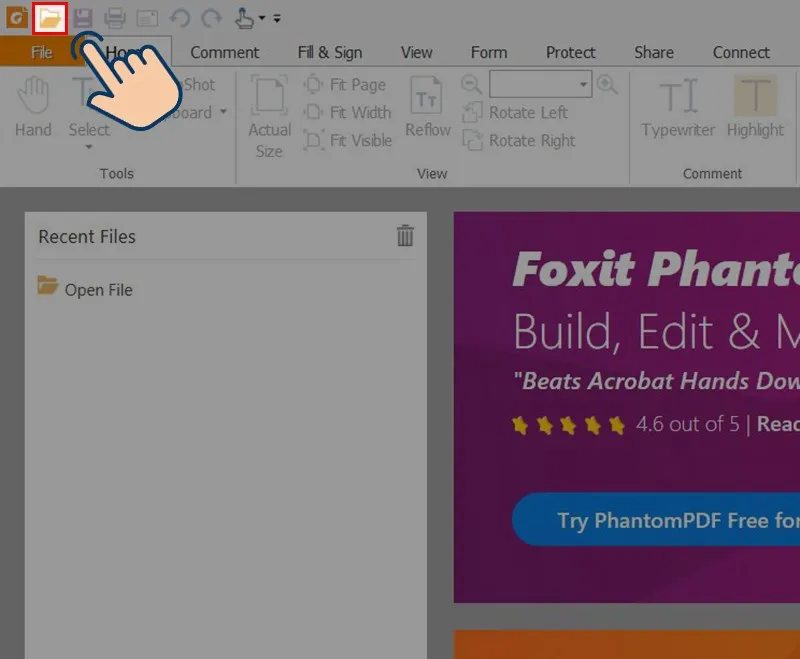
Task: Activate the Typewriter tool
Action: click(x=678, y=110)
